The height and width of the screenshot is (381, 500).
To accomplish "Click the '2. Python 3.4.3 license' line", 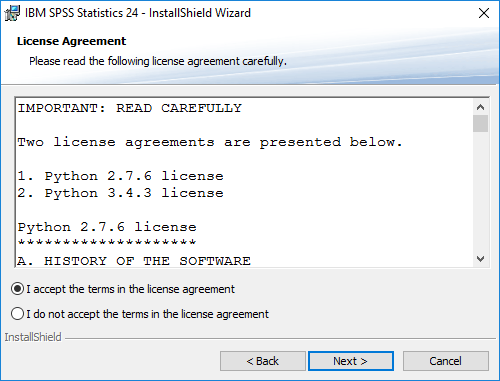I will coord(120,193).
